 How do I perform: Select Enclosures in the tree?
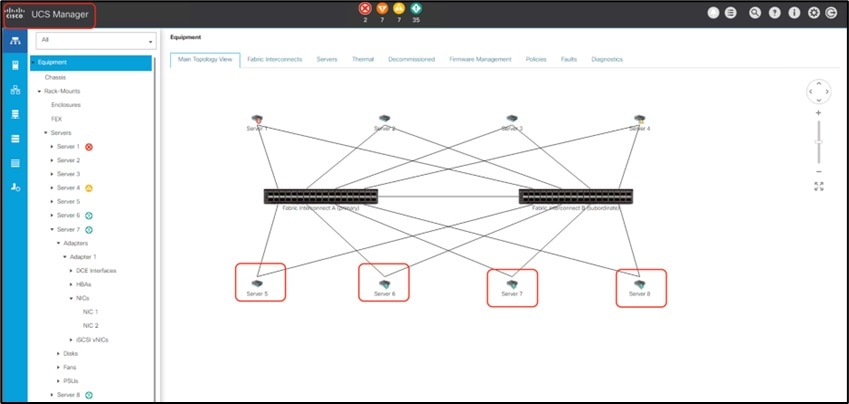(x=66, y=105)
